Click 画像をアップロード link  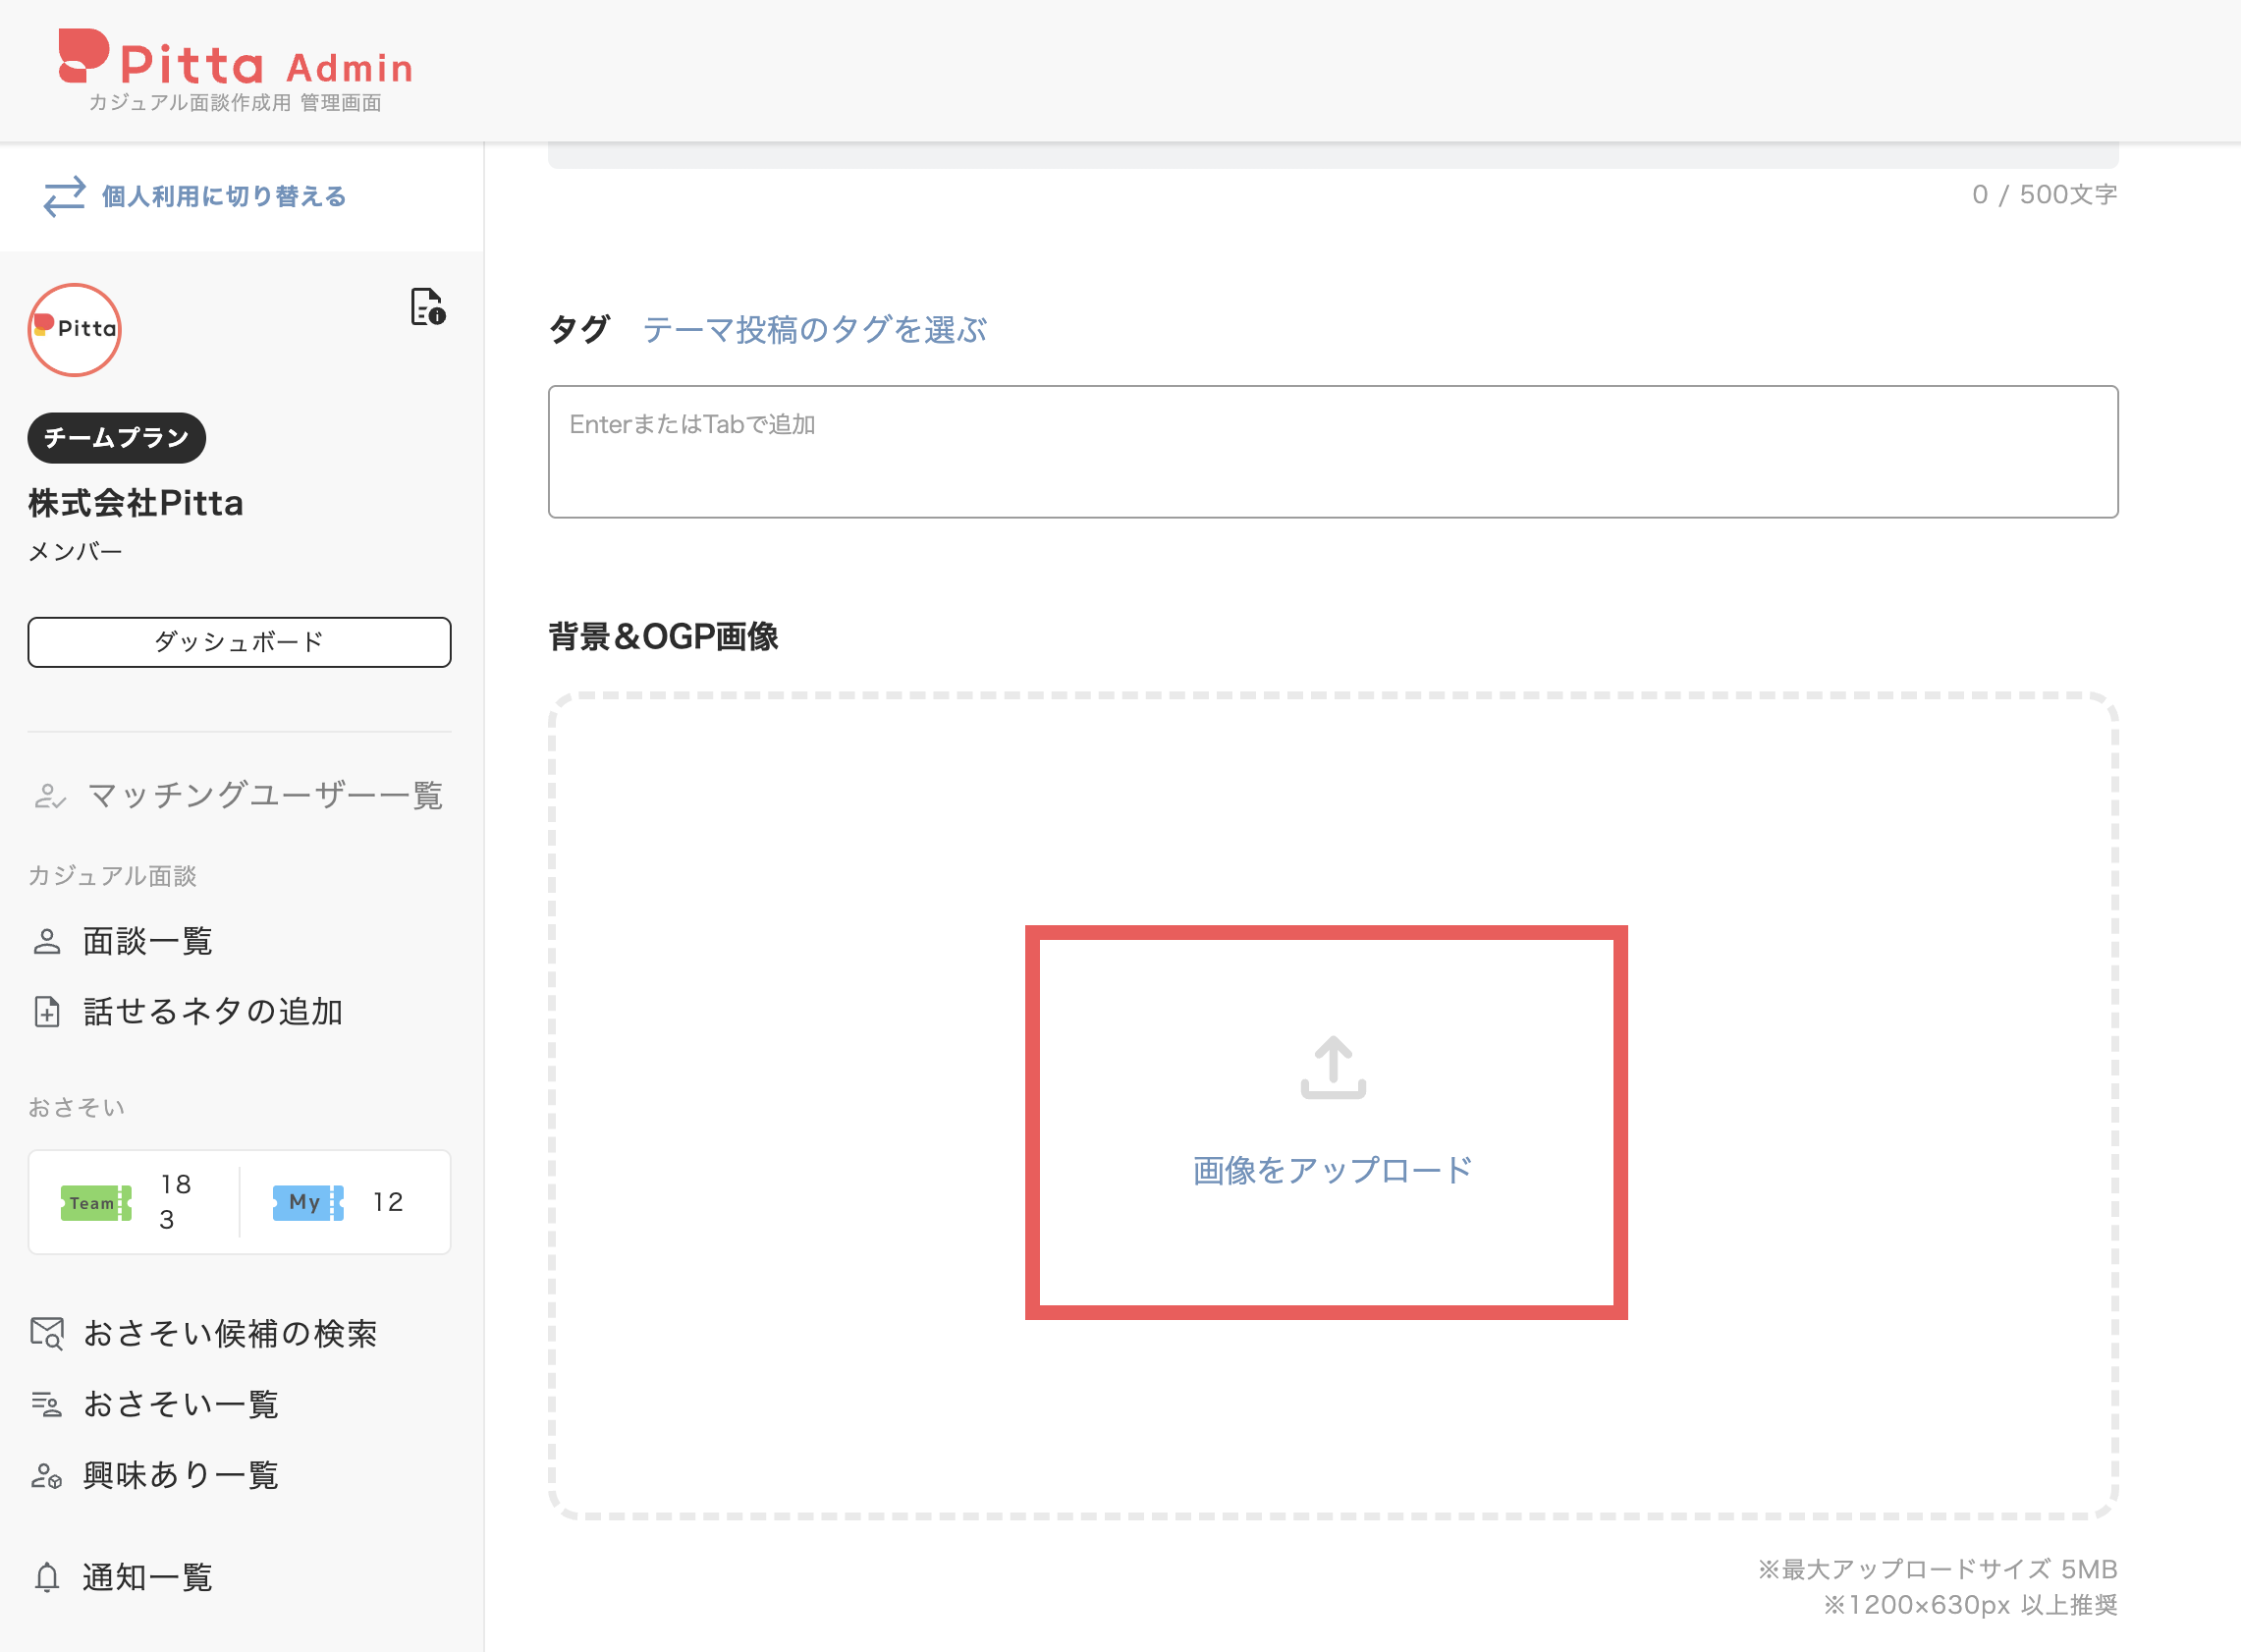pyautogui.click(x=1332, y=1170)
